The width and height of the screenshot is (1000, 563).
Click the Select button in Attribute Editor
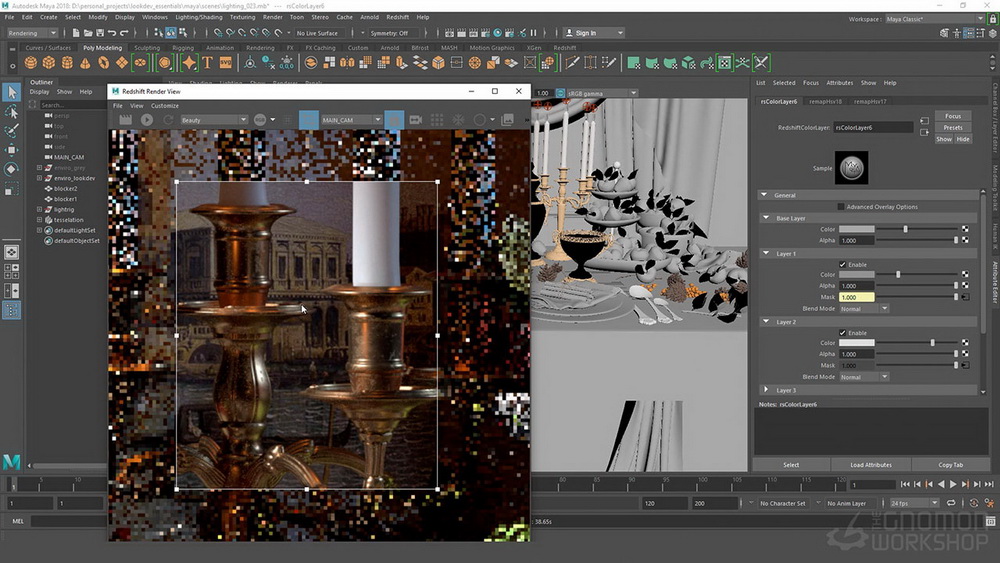tap(791, 465)
